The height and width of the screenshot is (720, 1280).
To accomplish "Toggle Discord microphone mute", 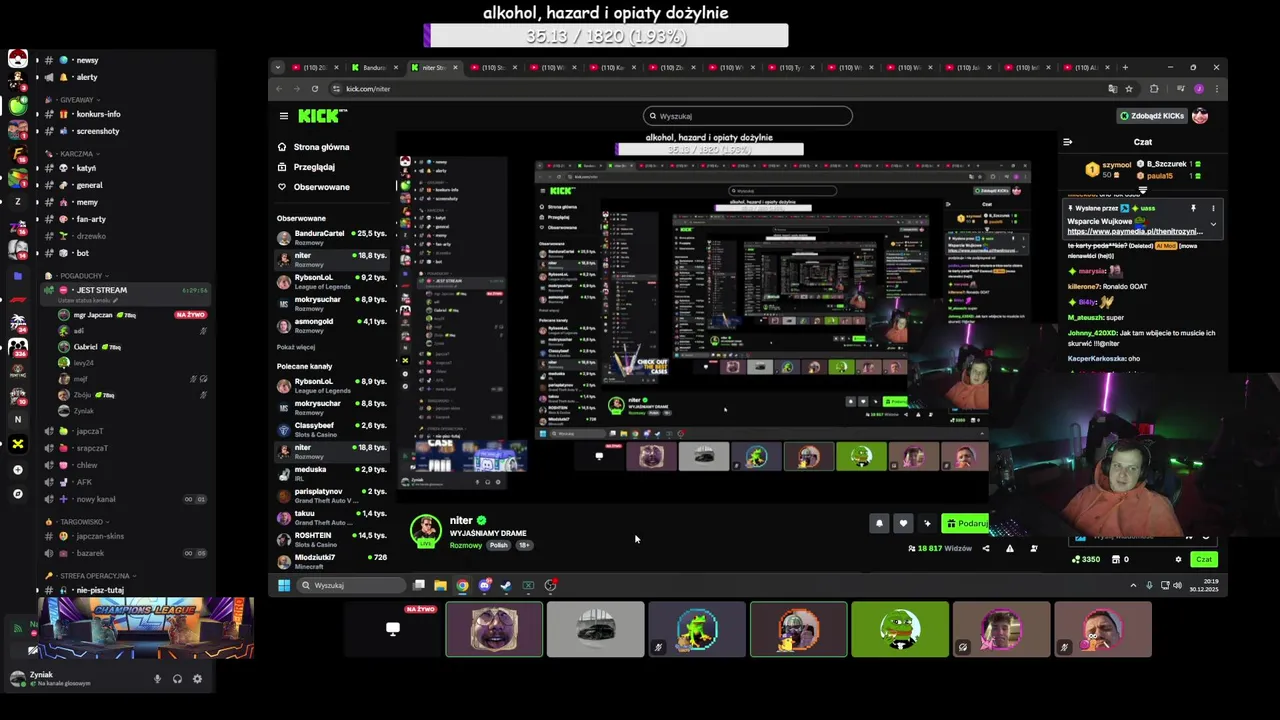I will tap(157, 679).
